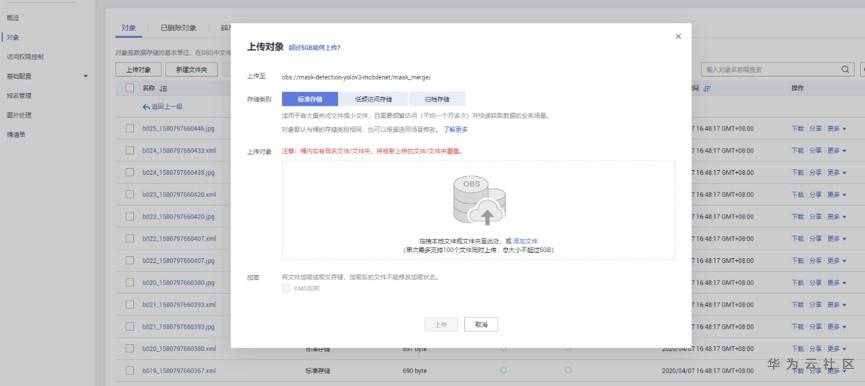Go back via 返回上一级 arrow
Viewport: 865px width, 386px height.
coord(162,106)
